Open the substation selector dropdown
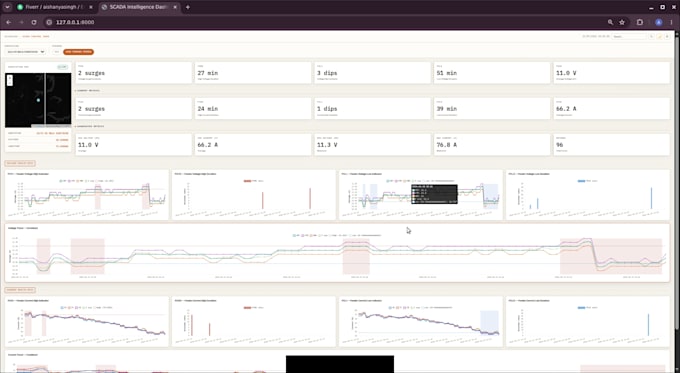 pyautogui.click(x=25, y=52)
